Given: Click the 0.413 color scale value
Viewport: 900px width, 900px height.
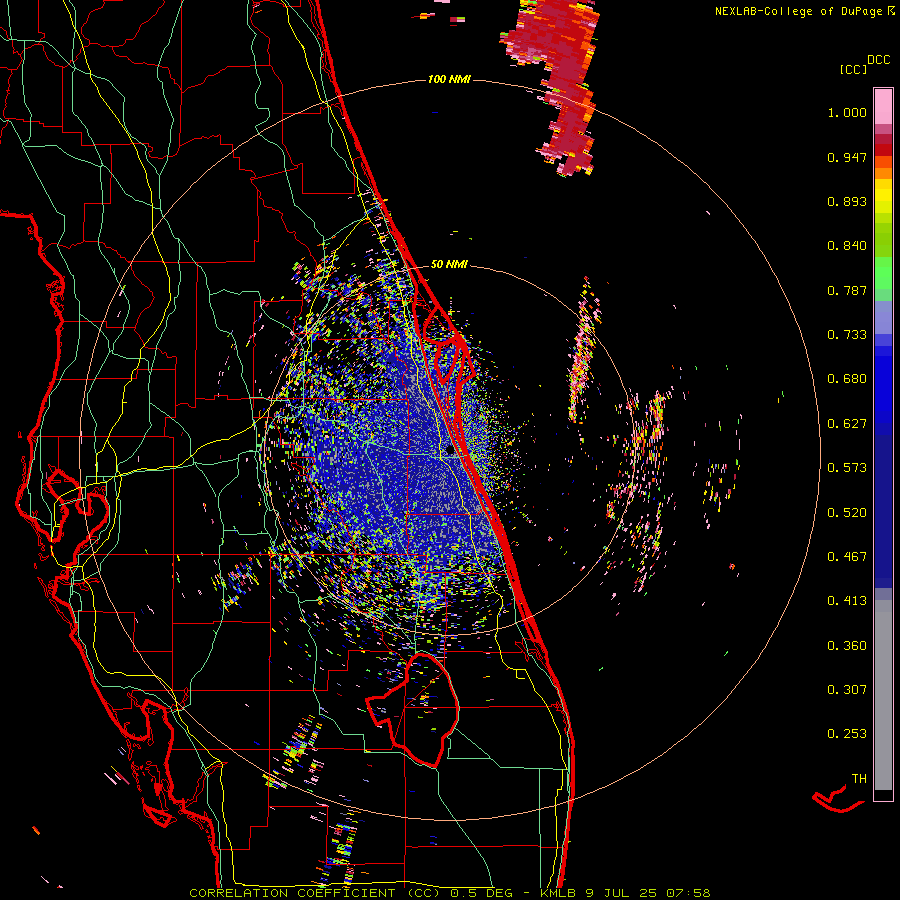Looking at the screenshot, I should (x=847, y=601).
